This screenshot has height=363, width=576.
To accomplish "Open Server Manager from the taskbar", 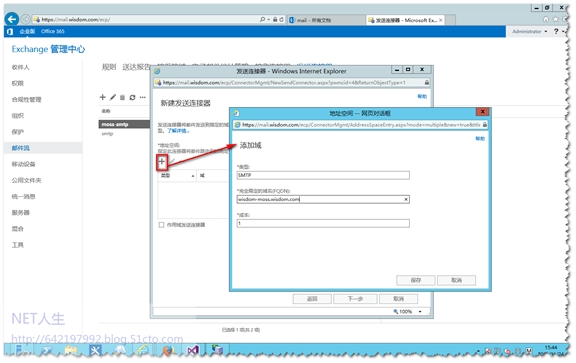I will 21,350.
